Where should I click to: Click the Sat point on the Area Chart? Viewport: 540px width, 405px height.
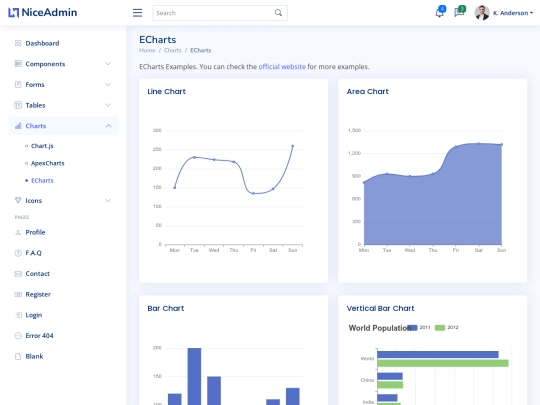coord(479,144)
